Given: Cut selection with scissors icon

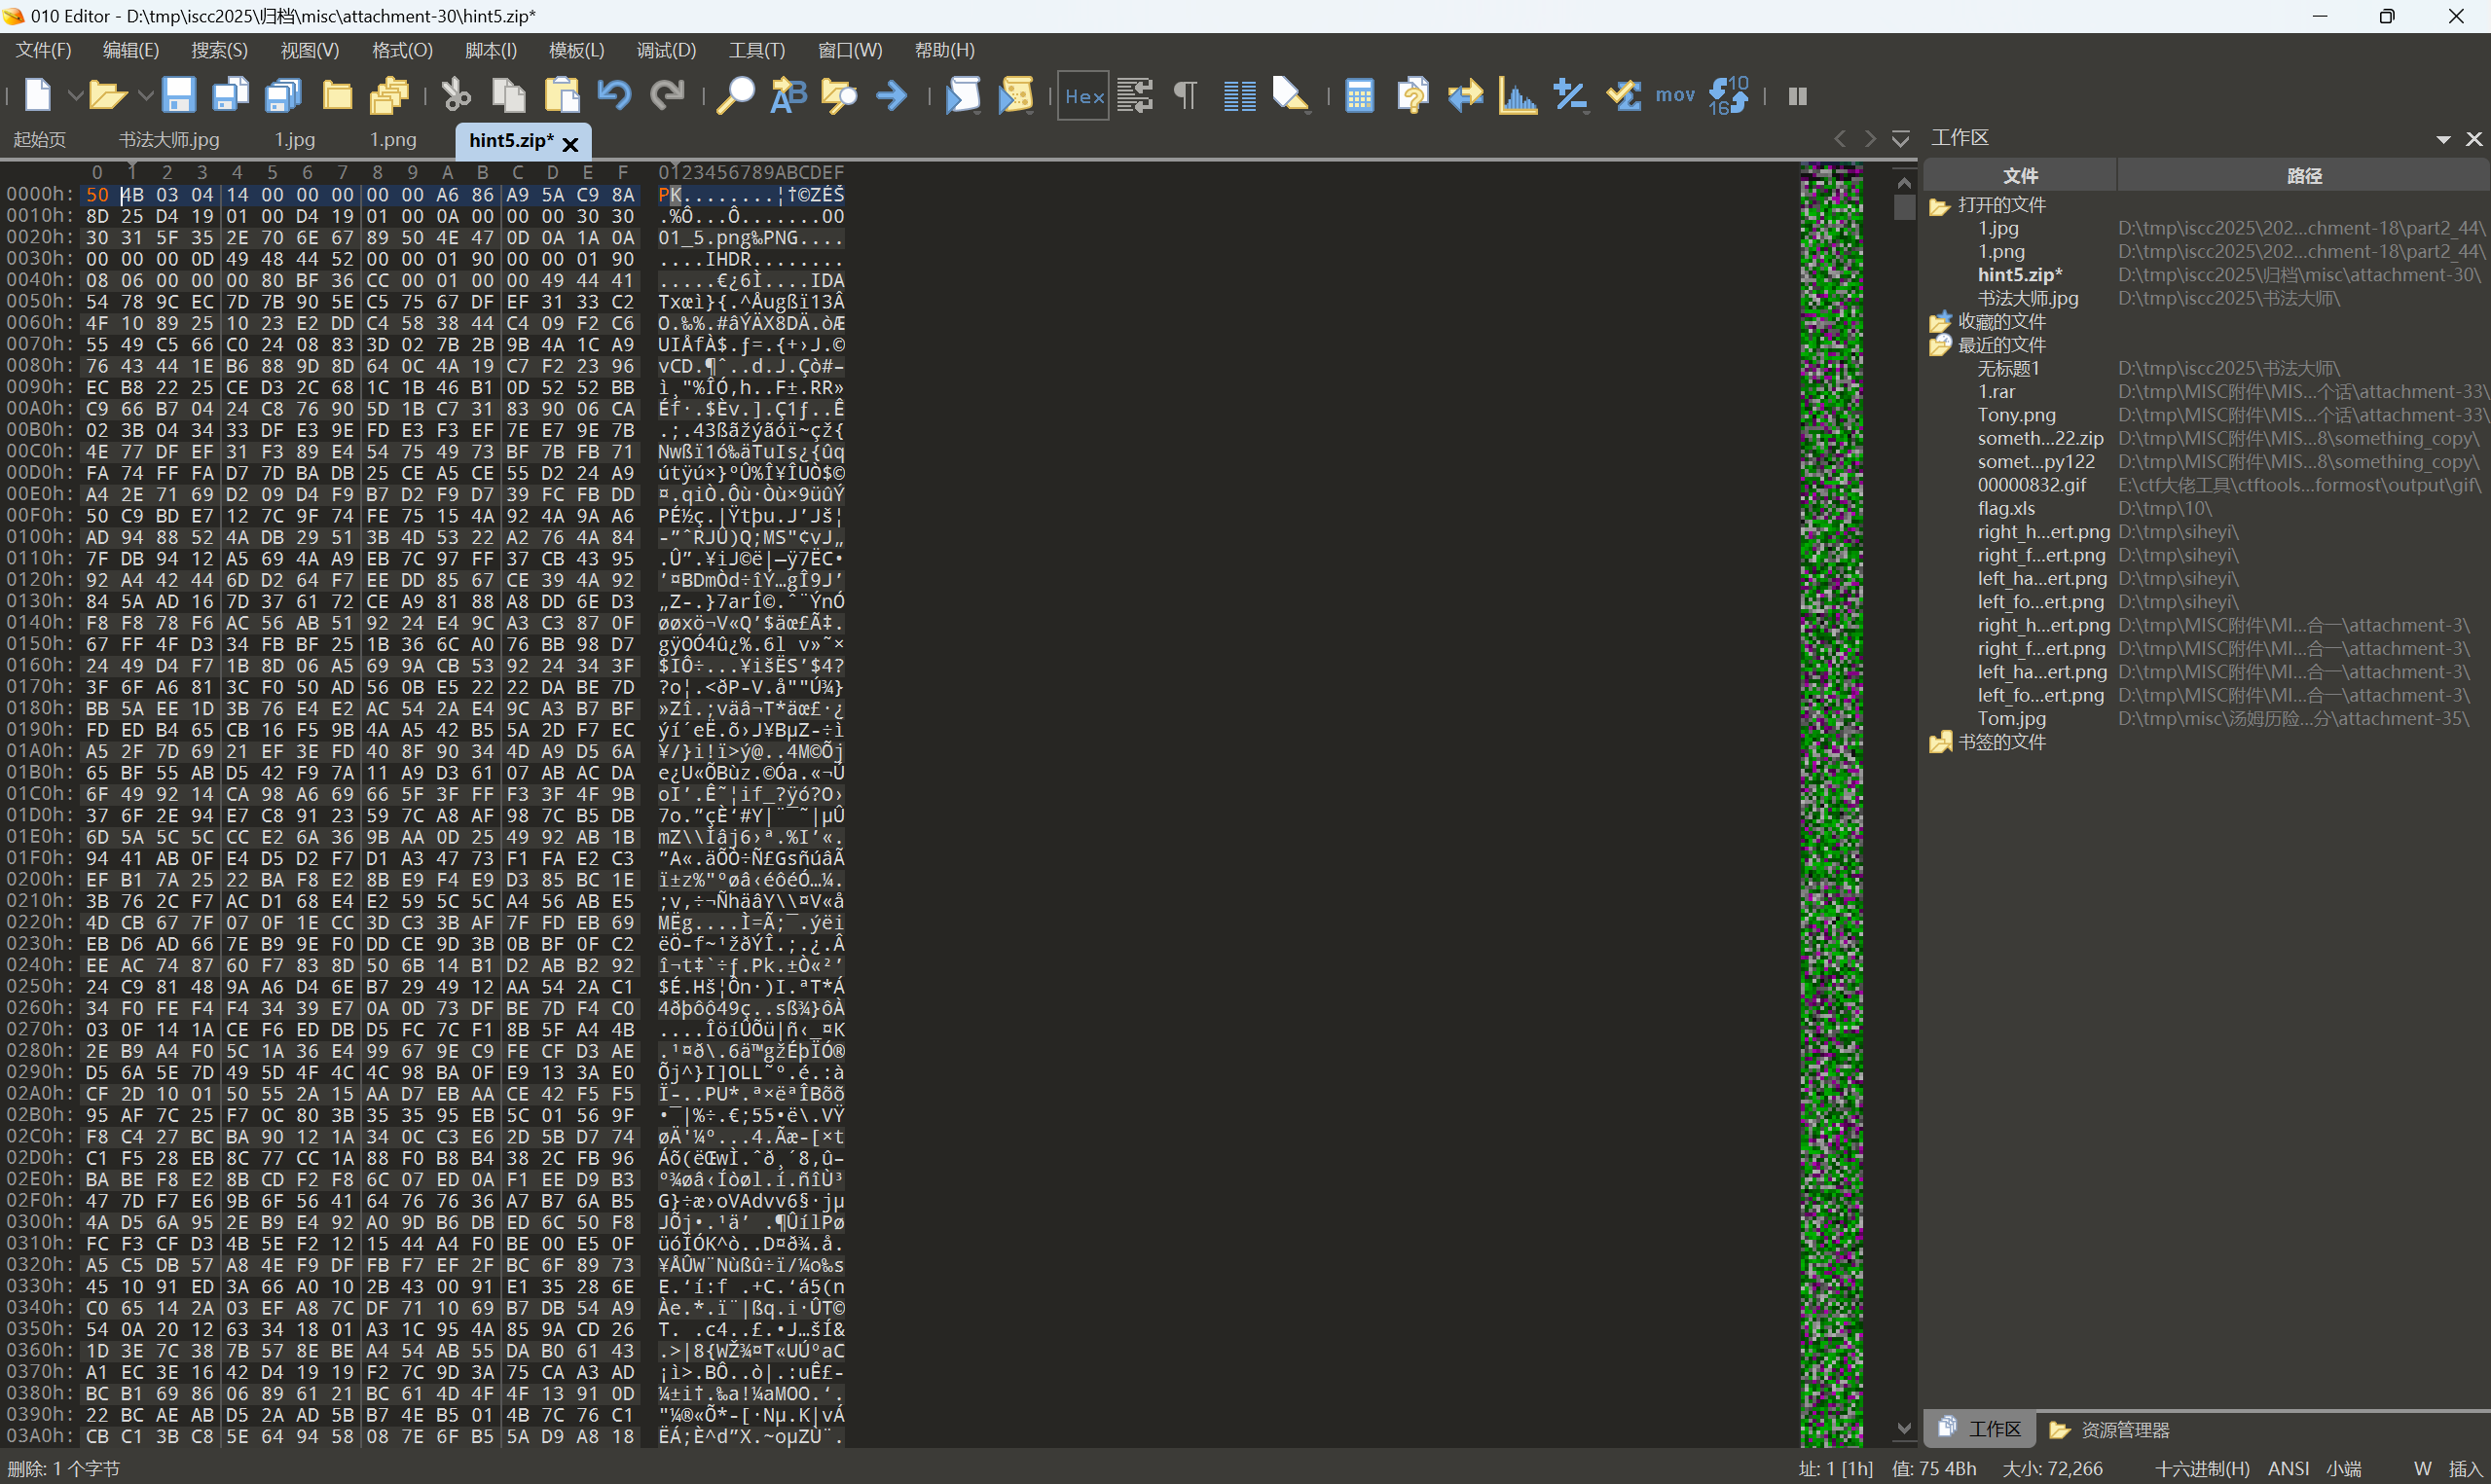Looking at the screenshot, I should click(456, 96).
